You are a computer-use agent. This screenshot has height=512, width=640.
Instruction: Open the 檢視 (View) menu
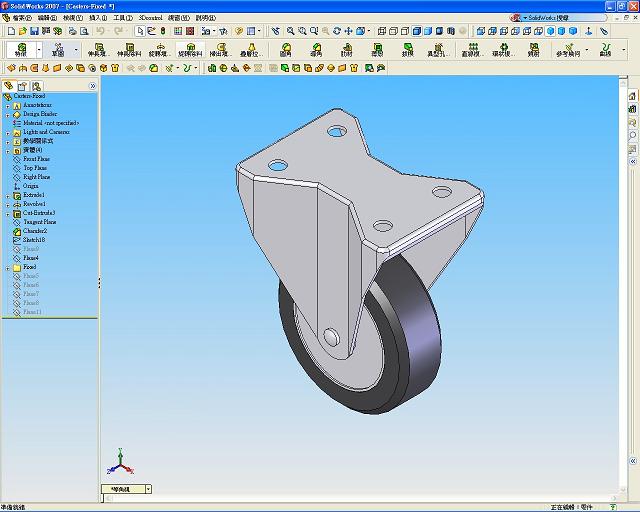(73, 18)
